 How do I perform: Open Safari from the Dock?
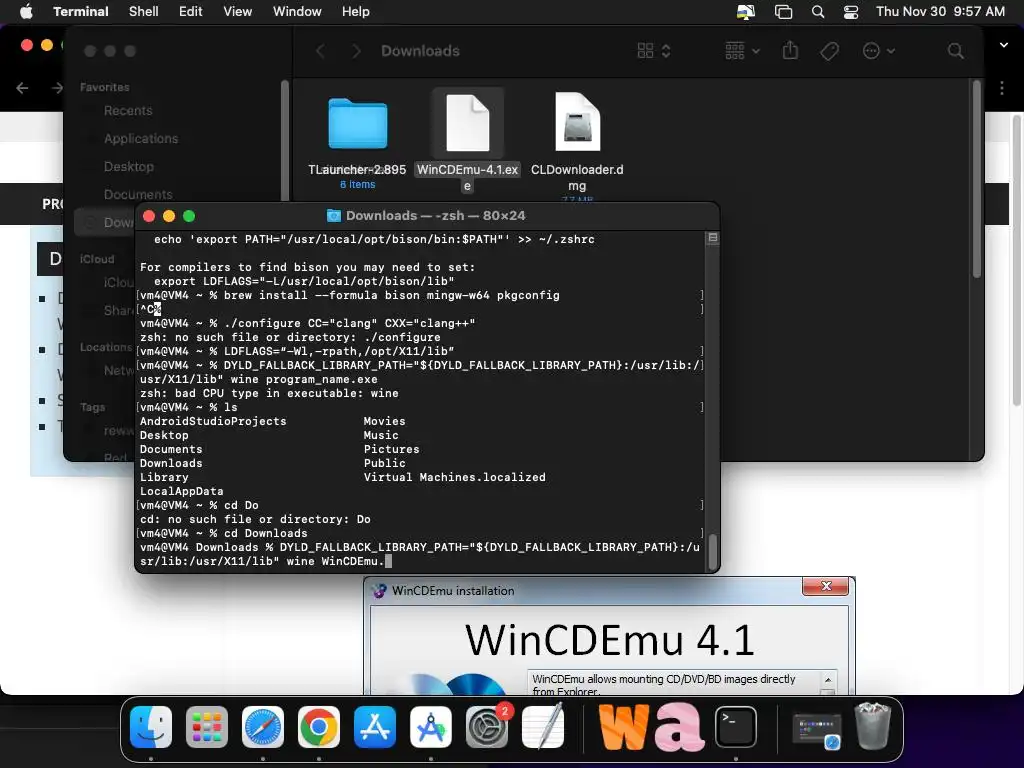coord(263,727)
